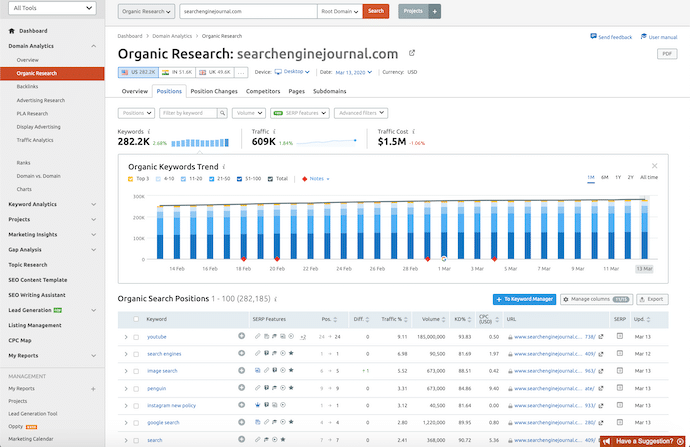The height and width of the screenshot is (447, 690).
Task: Expand the youtube keyword row
Action: click(126, 337)
